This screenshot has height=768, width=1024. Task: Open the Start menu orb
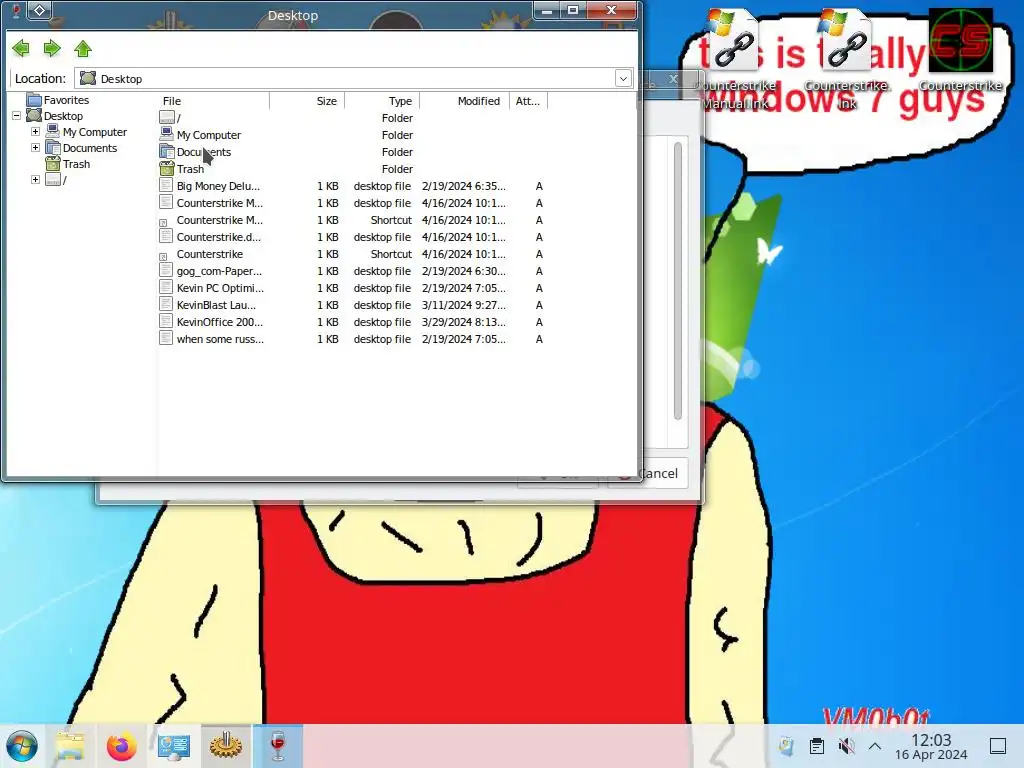click(x=22, y=746)
